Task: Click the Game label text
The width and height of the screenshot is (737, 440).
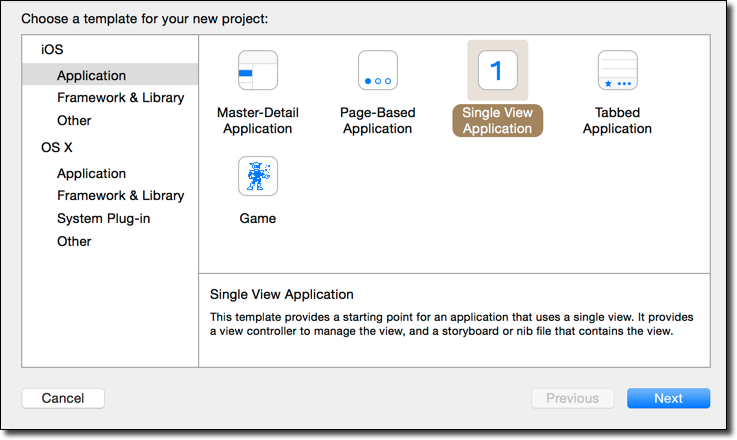Action: tap(258, 219)
